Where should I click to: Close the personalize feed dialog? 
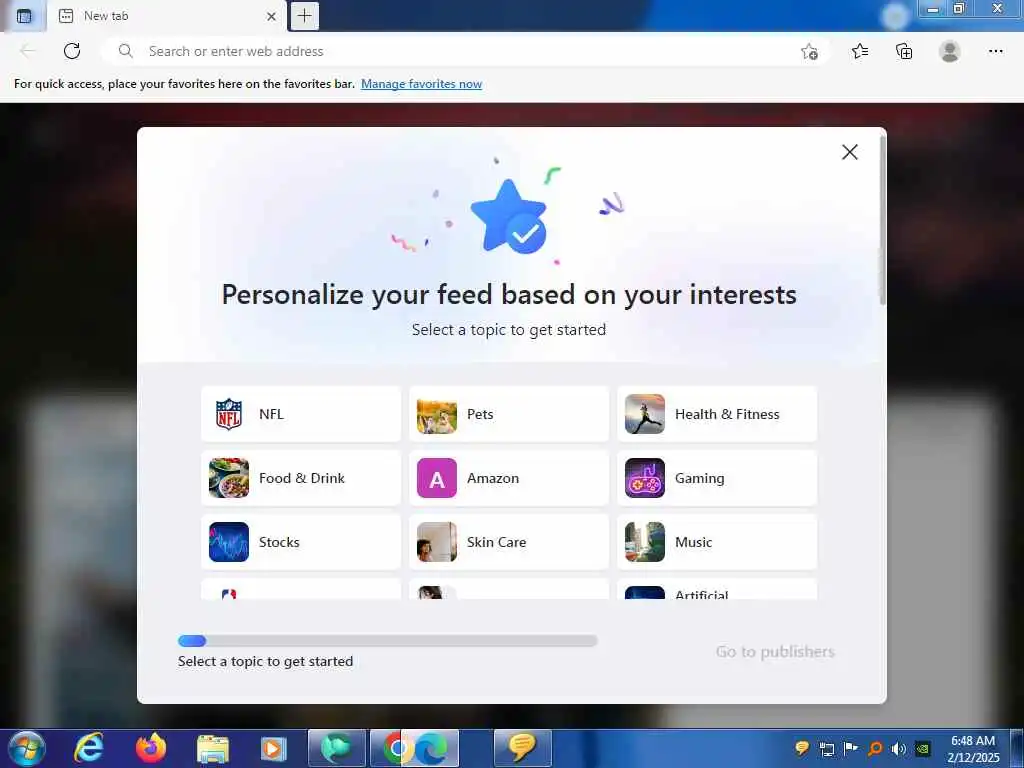point(850,152)
